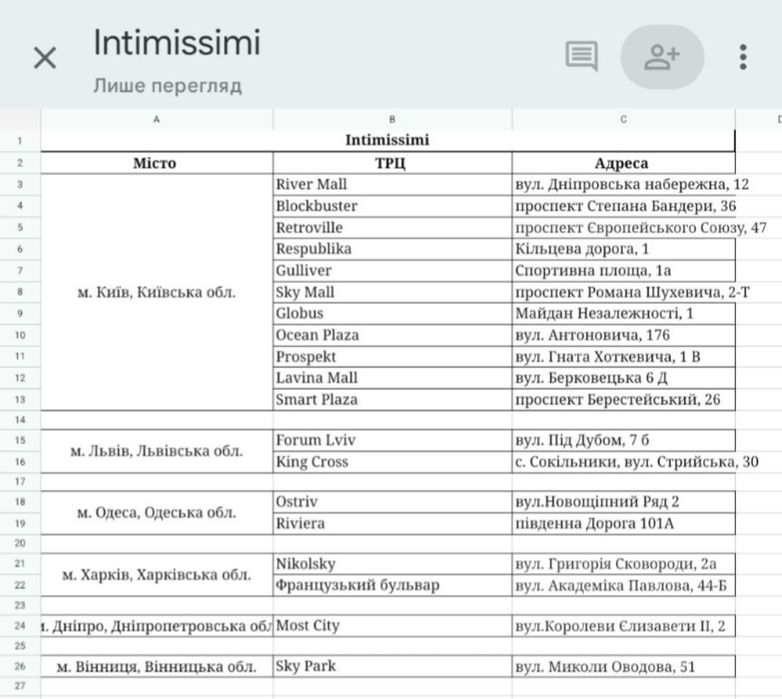Image resolution: width=782 pixels, height=699 pixels.
Task: Open the comments panel icon
Action: tap(582, 56)
